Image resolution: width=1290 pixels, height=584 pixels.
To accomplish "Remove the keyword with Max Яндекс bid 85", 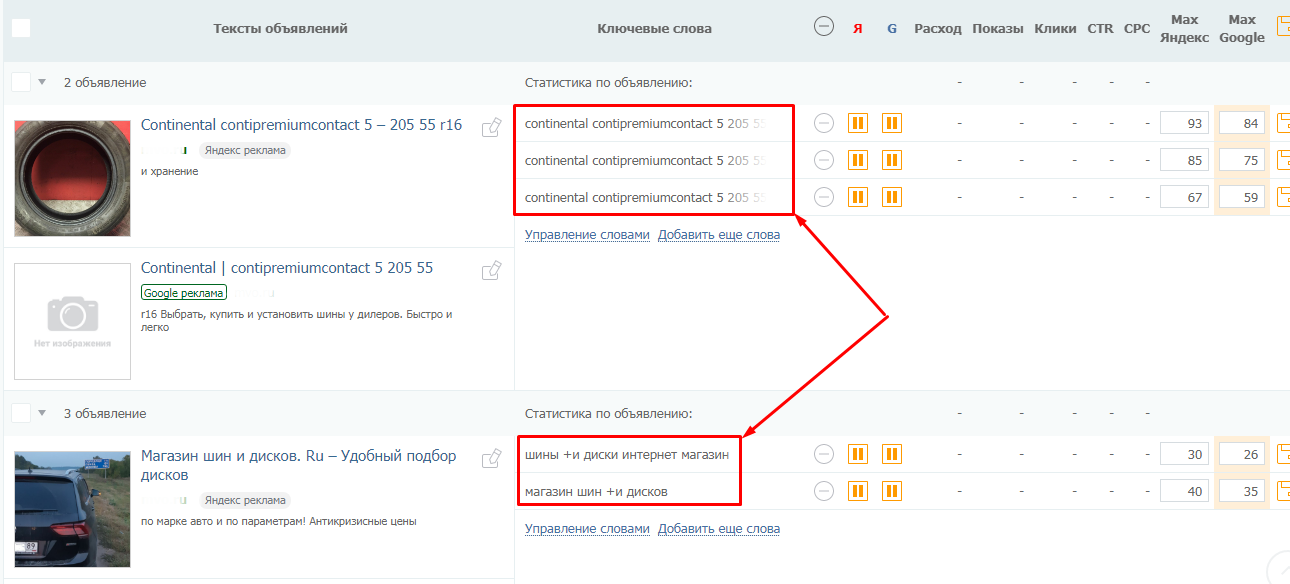I will pyautogui.click(x=824, y=160).
